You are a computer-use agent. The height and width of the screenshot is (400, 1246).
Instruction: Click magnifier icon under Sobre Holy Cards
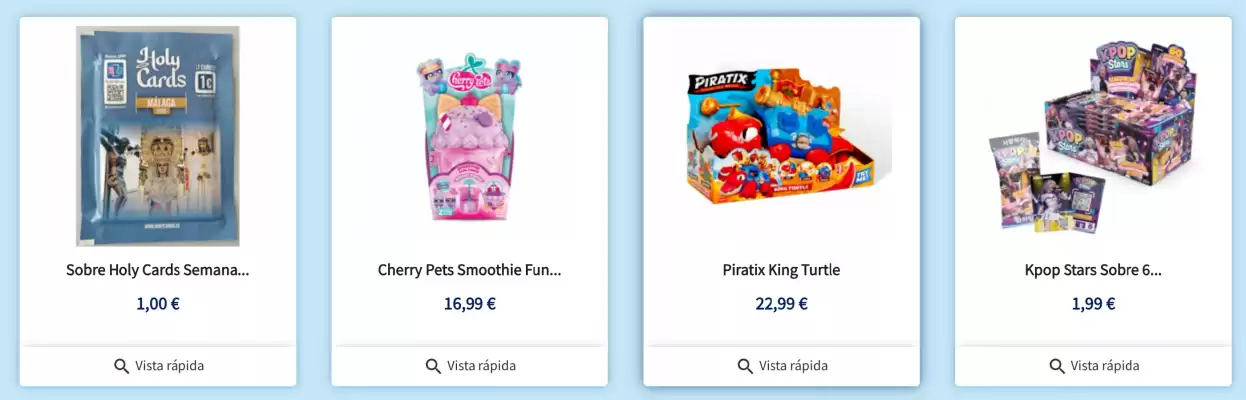(121, 366)
